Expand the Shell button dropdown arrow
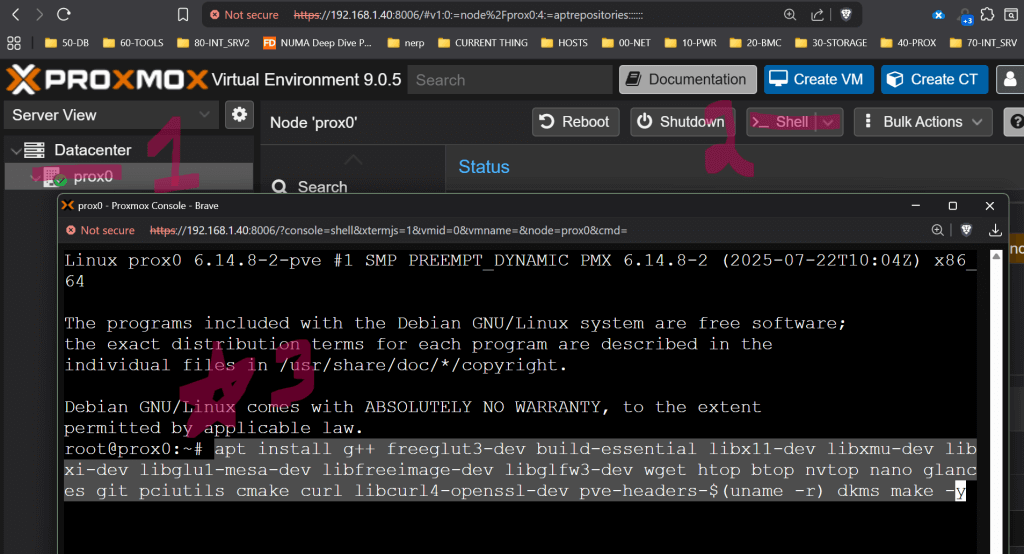The width and height of the screenshot is (1024, 554). pos(830,122)
